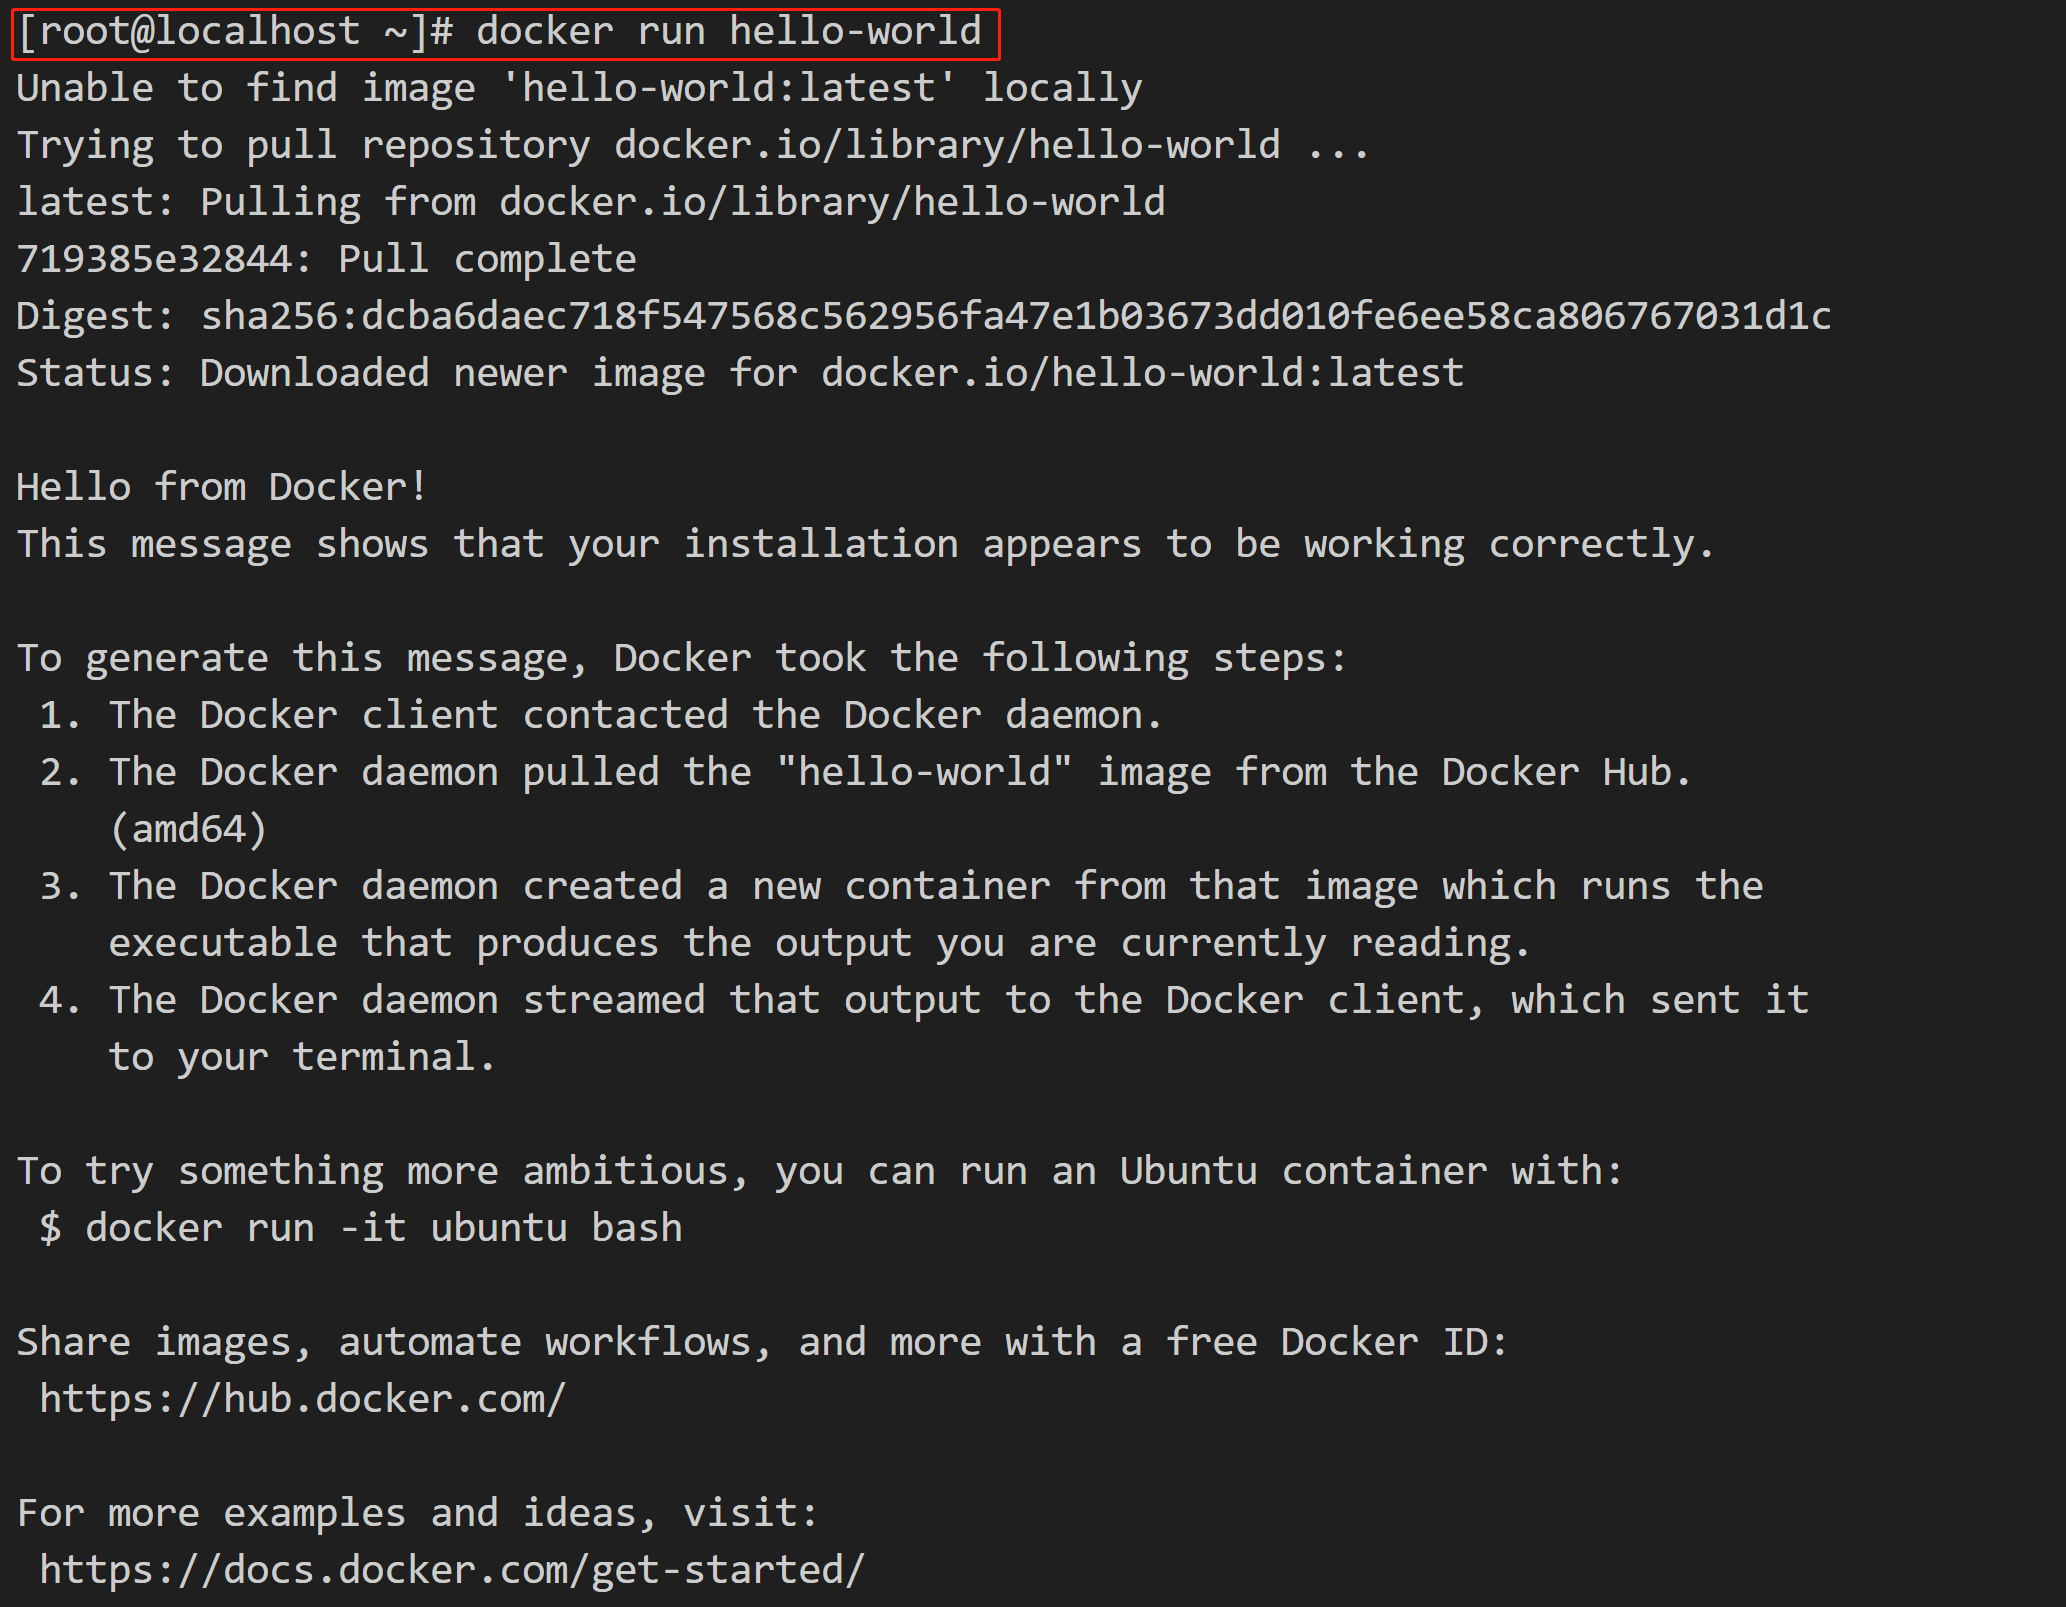Click step 1 about Docker client contacting daemon

[601, 715]
